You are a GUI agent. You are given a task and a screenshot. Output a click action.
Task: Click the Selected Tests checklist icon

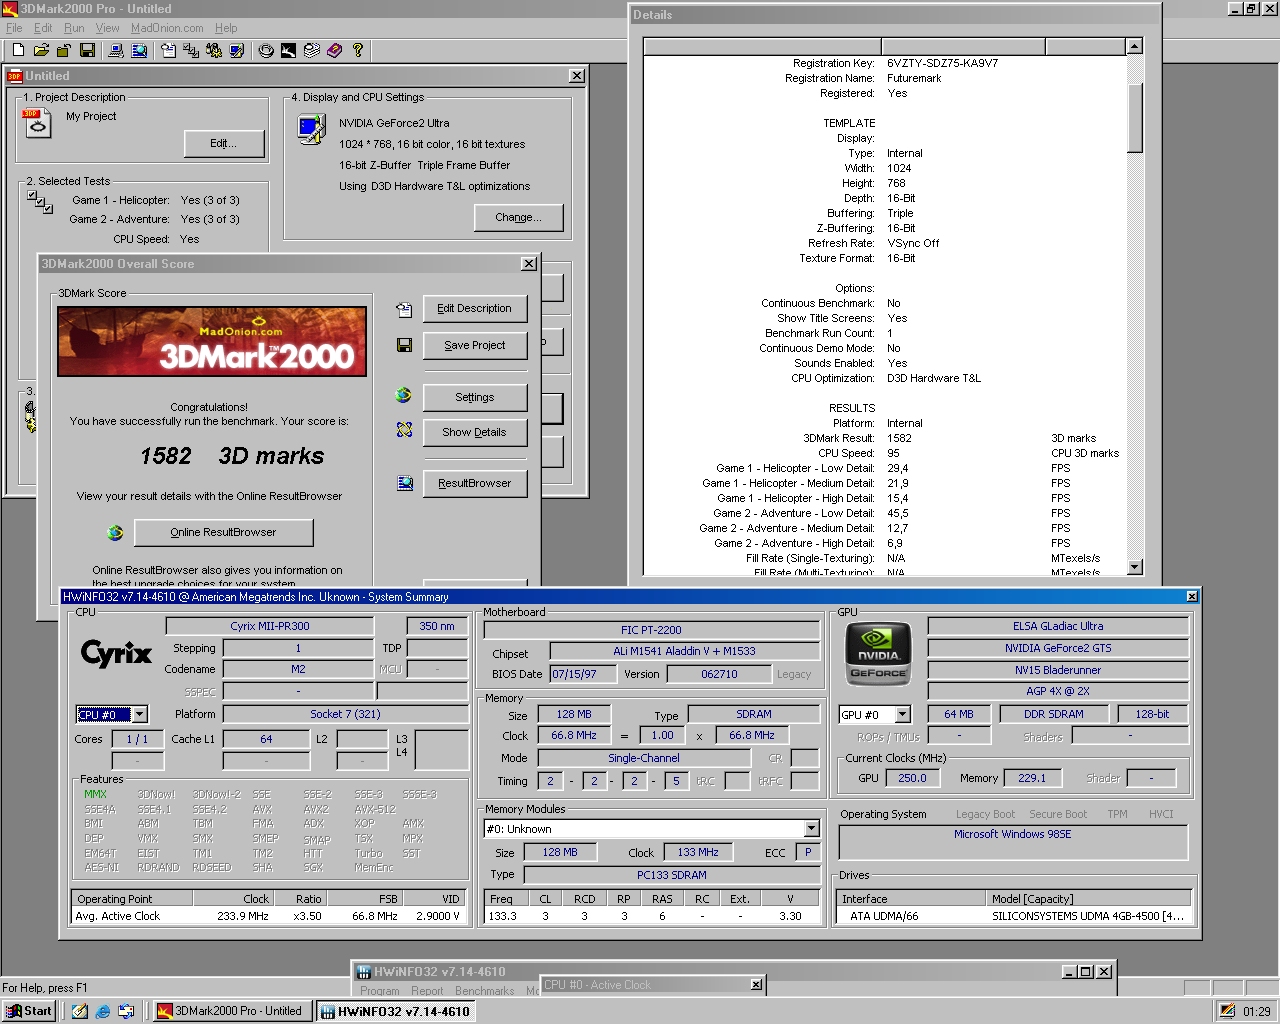[x=40, y=202]
